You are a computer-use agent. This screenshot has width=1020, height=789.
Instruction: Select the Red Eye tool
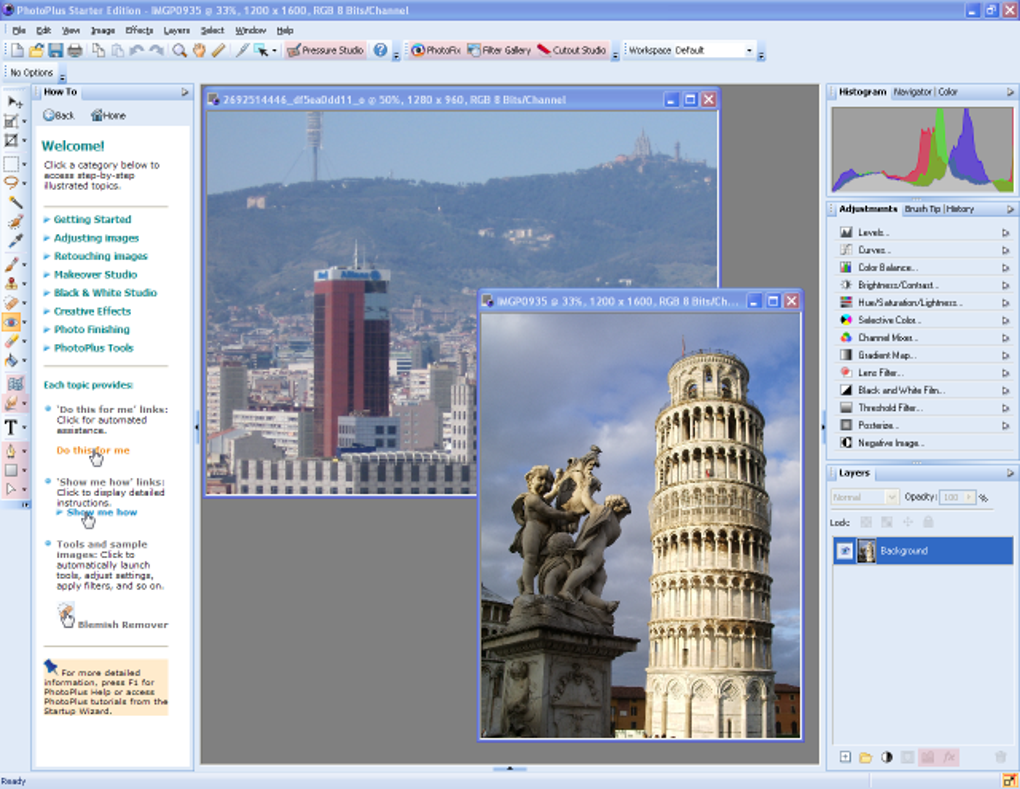coord(12,322)
